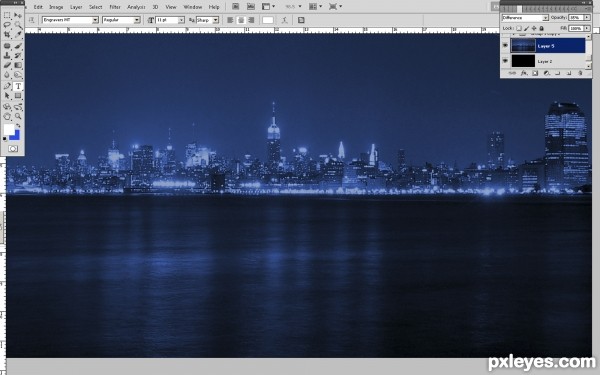The height and width of the screenshot is (375, 600).
Task: Create a new group in Layers panel
Action: 558,73
